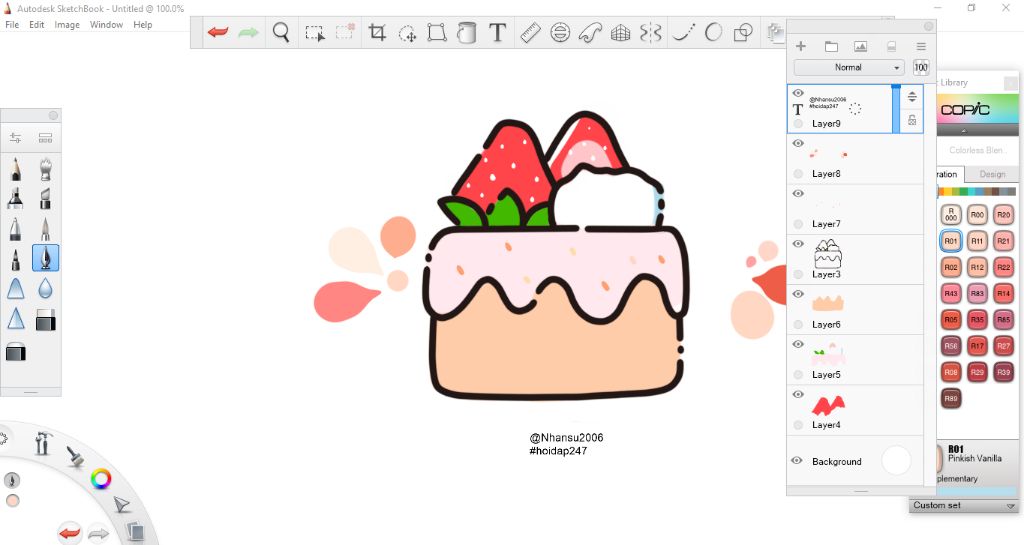
Task: Enable the French Curve tool
Action: [590, 32]
